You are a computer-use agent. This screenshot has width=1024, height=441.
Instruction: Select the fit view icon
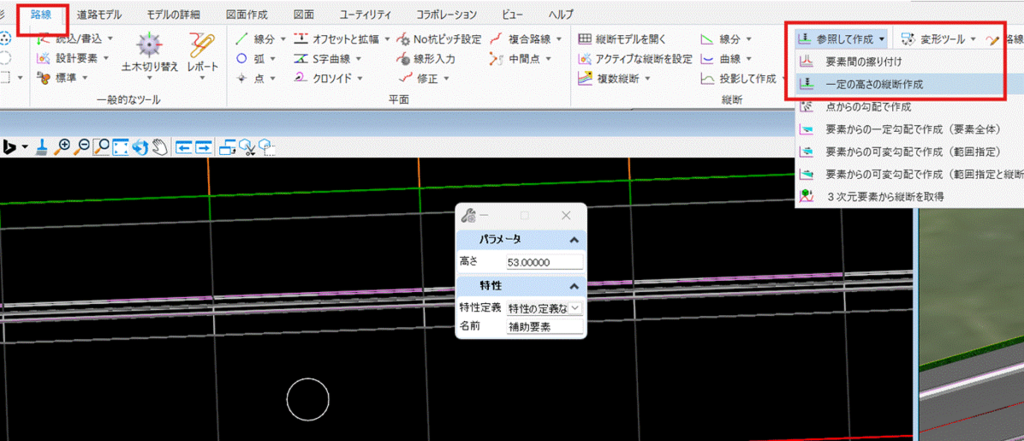(x=121, y=147)
